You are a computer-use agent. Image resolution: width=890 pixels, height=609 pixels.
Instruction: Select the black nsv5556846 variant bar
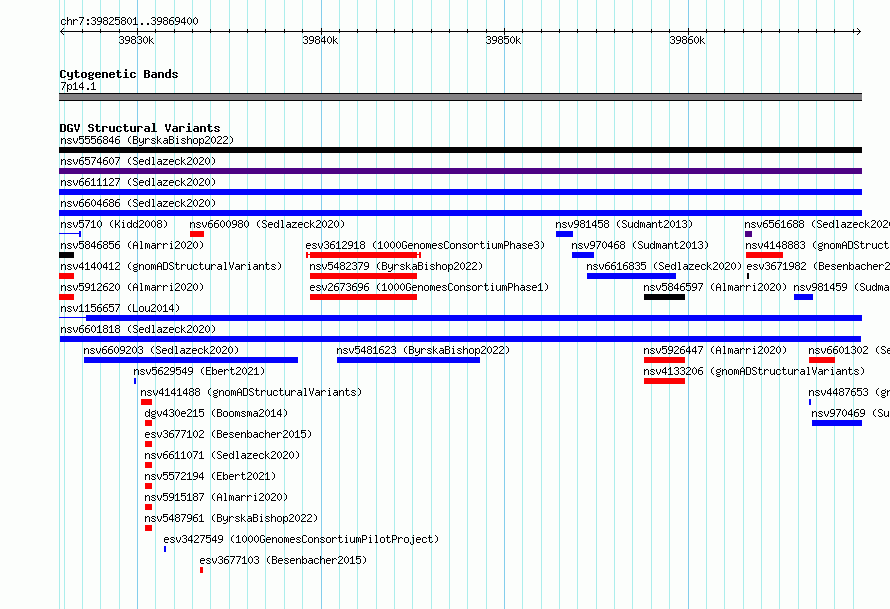[460, 150]
